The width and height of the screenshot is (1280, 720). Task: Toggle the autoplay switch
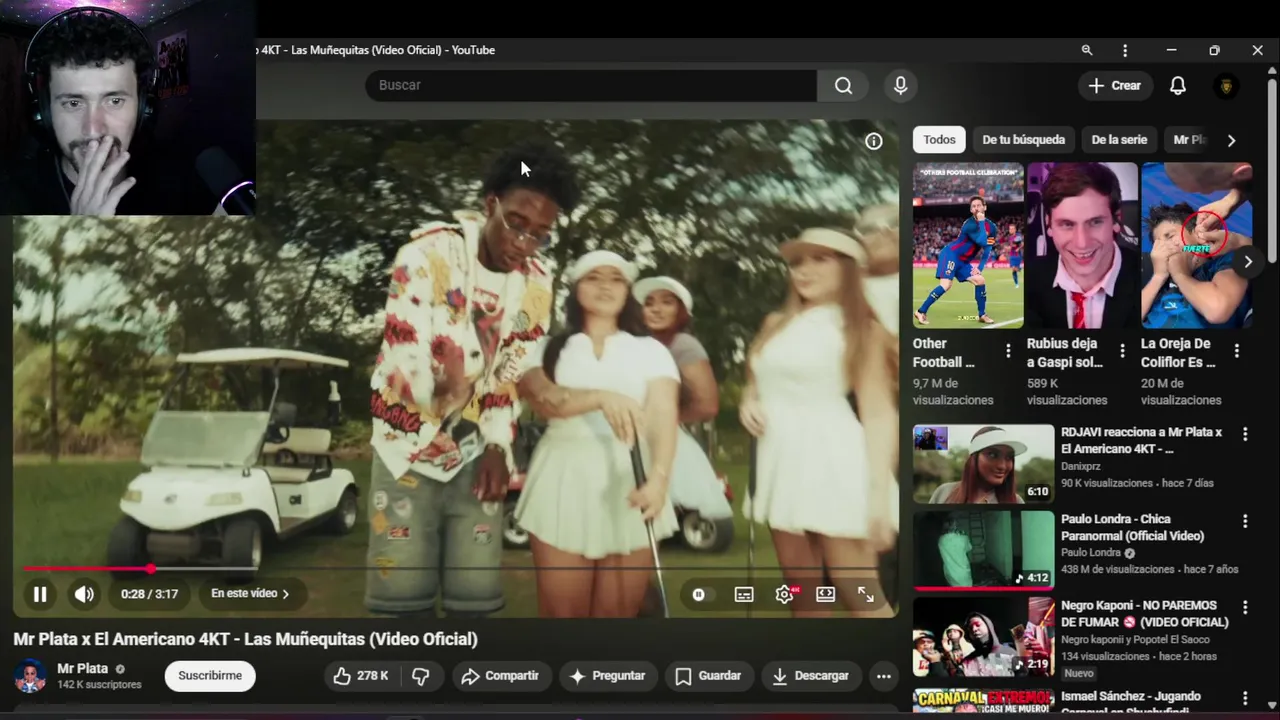pos(698,594)
